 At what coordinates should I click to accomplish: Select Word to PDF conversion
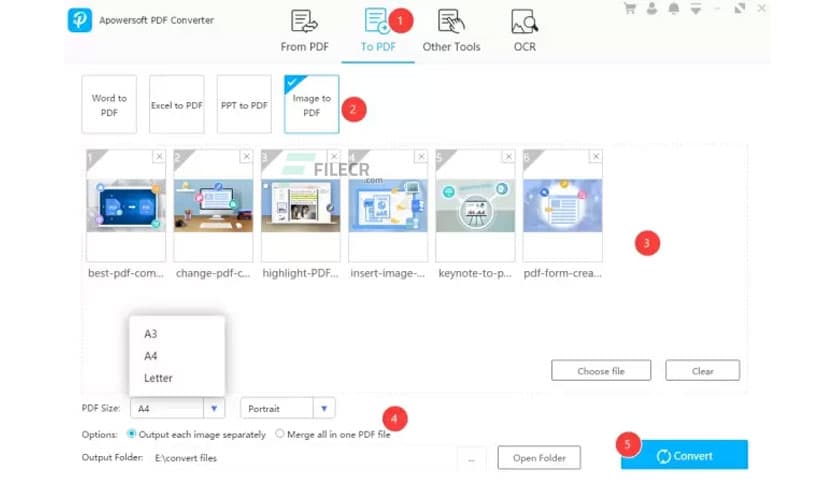(x=109, y=104)
